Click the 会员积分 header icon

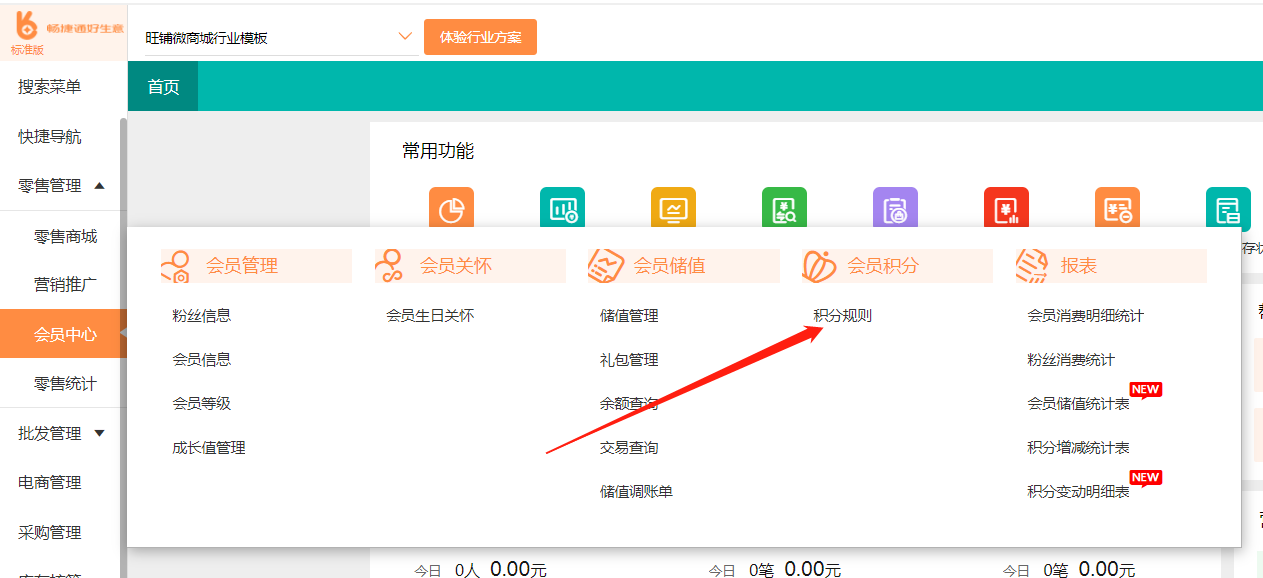819,266
